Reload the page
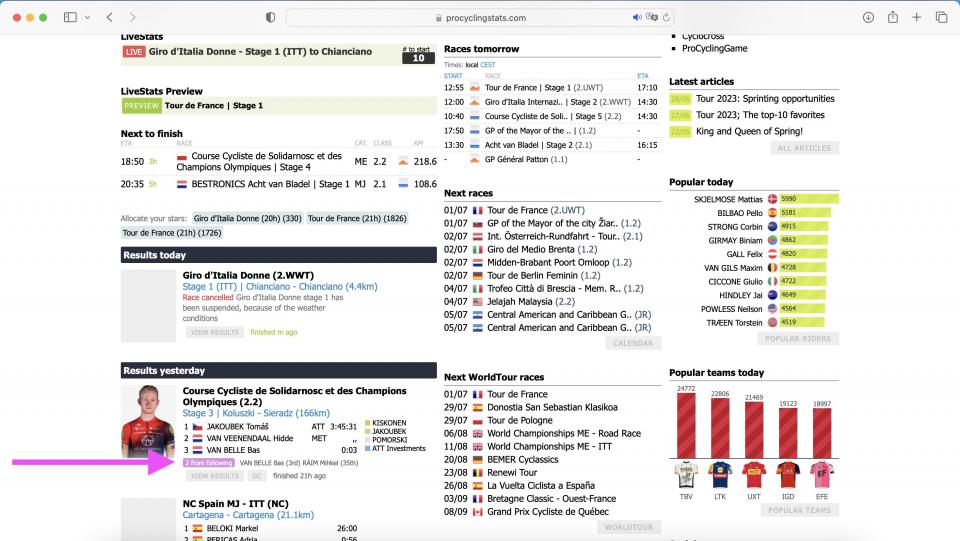This screenshot has width=960, height=541. [x=666, y=17]
